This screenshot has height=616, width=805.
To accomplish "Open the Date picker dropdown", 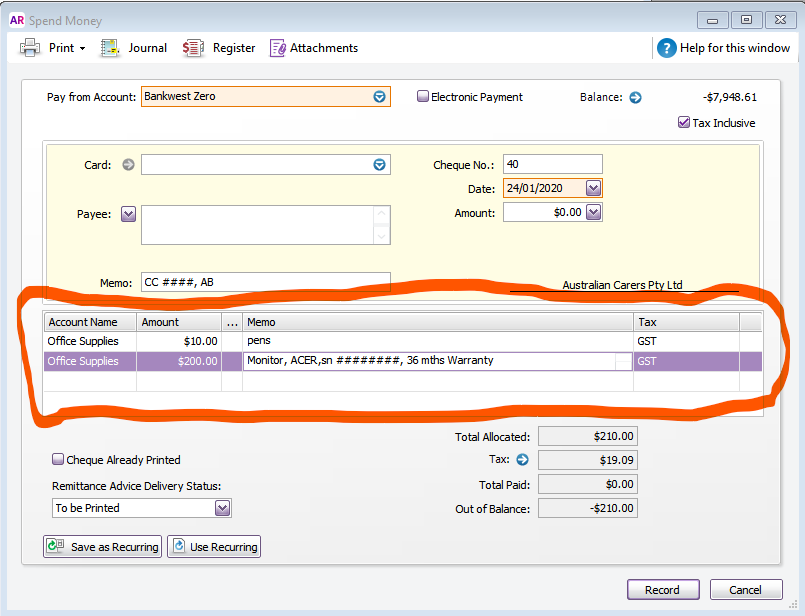I will 593,188.
